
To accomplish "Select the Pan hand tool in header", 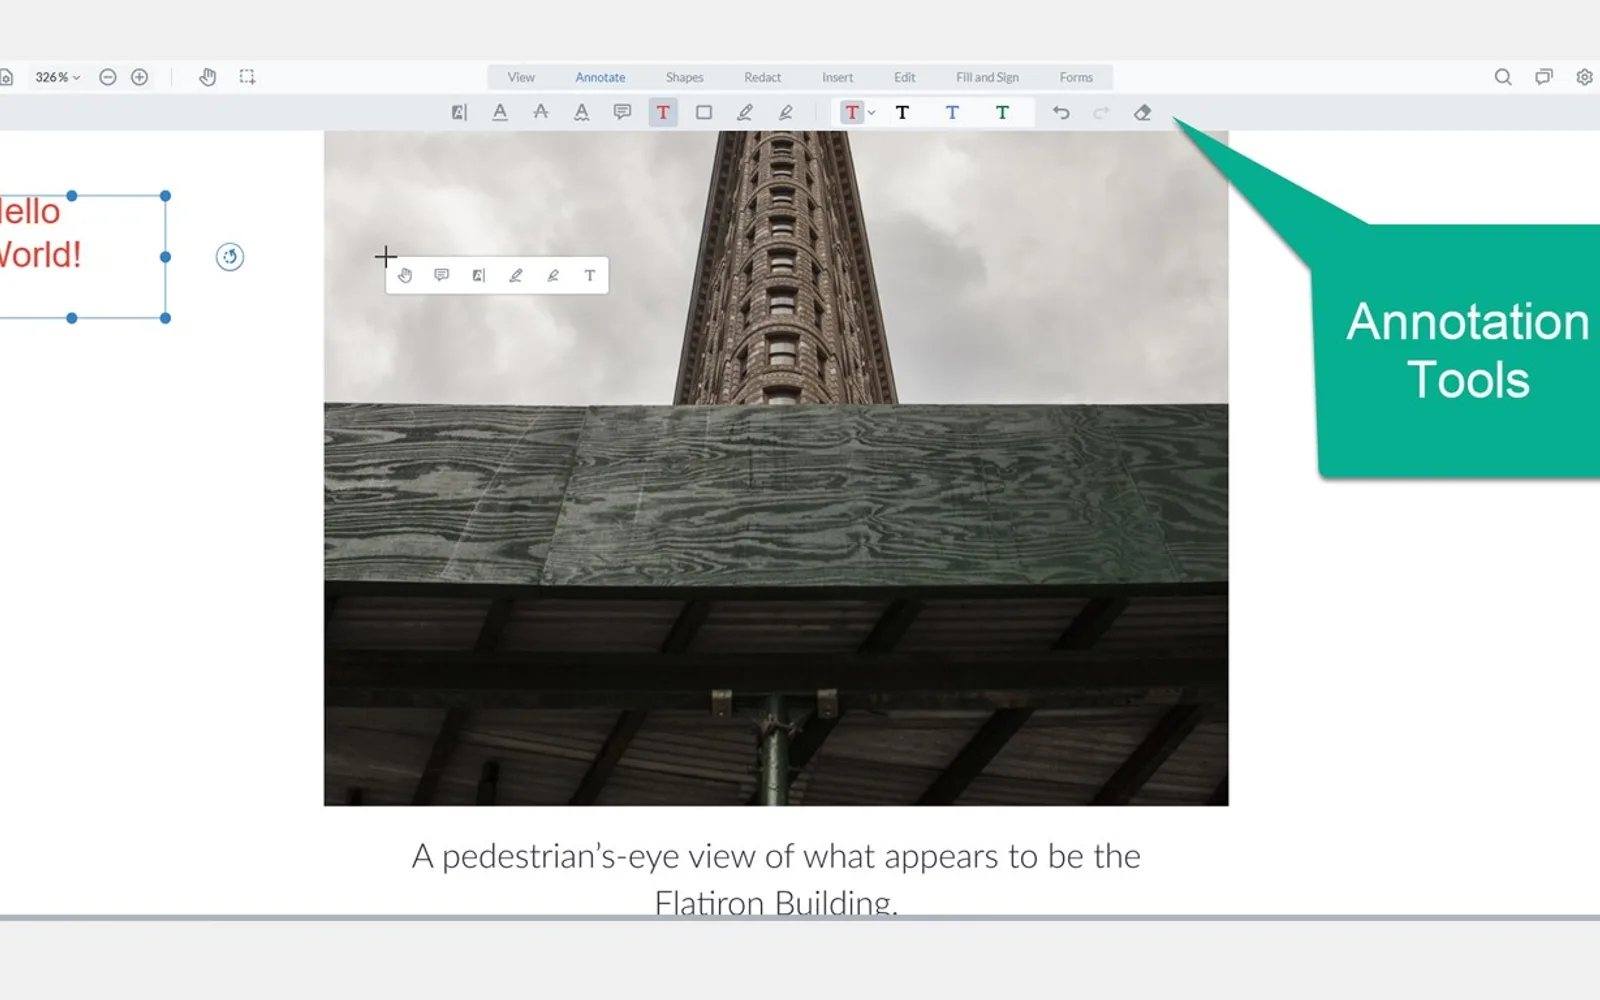I will 208,77.
